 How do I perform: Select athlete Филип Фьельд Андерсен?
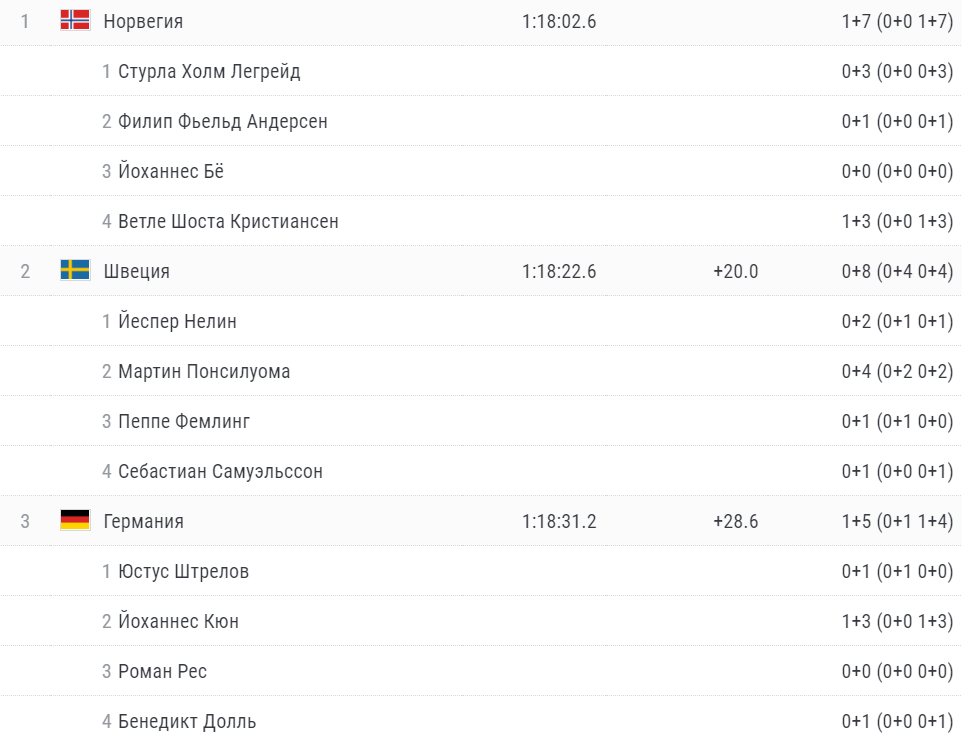pyautogui.click(x=222, y=121)
